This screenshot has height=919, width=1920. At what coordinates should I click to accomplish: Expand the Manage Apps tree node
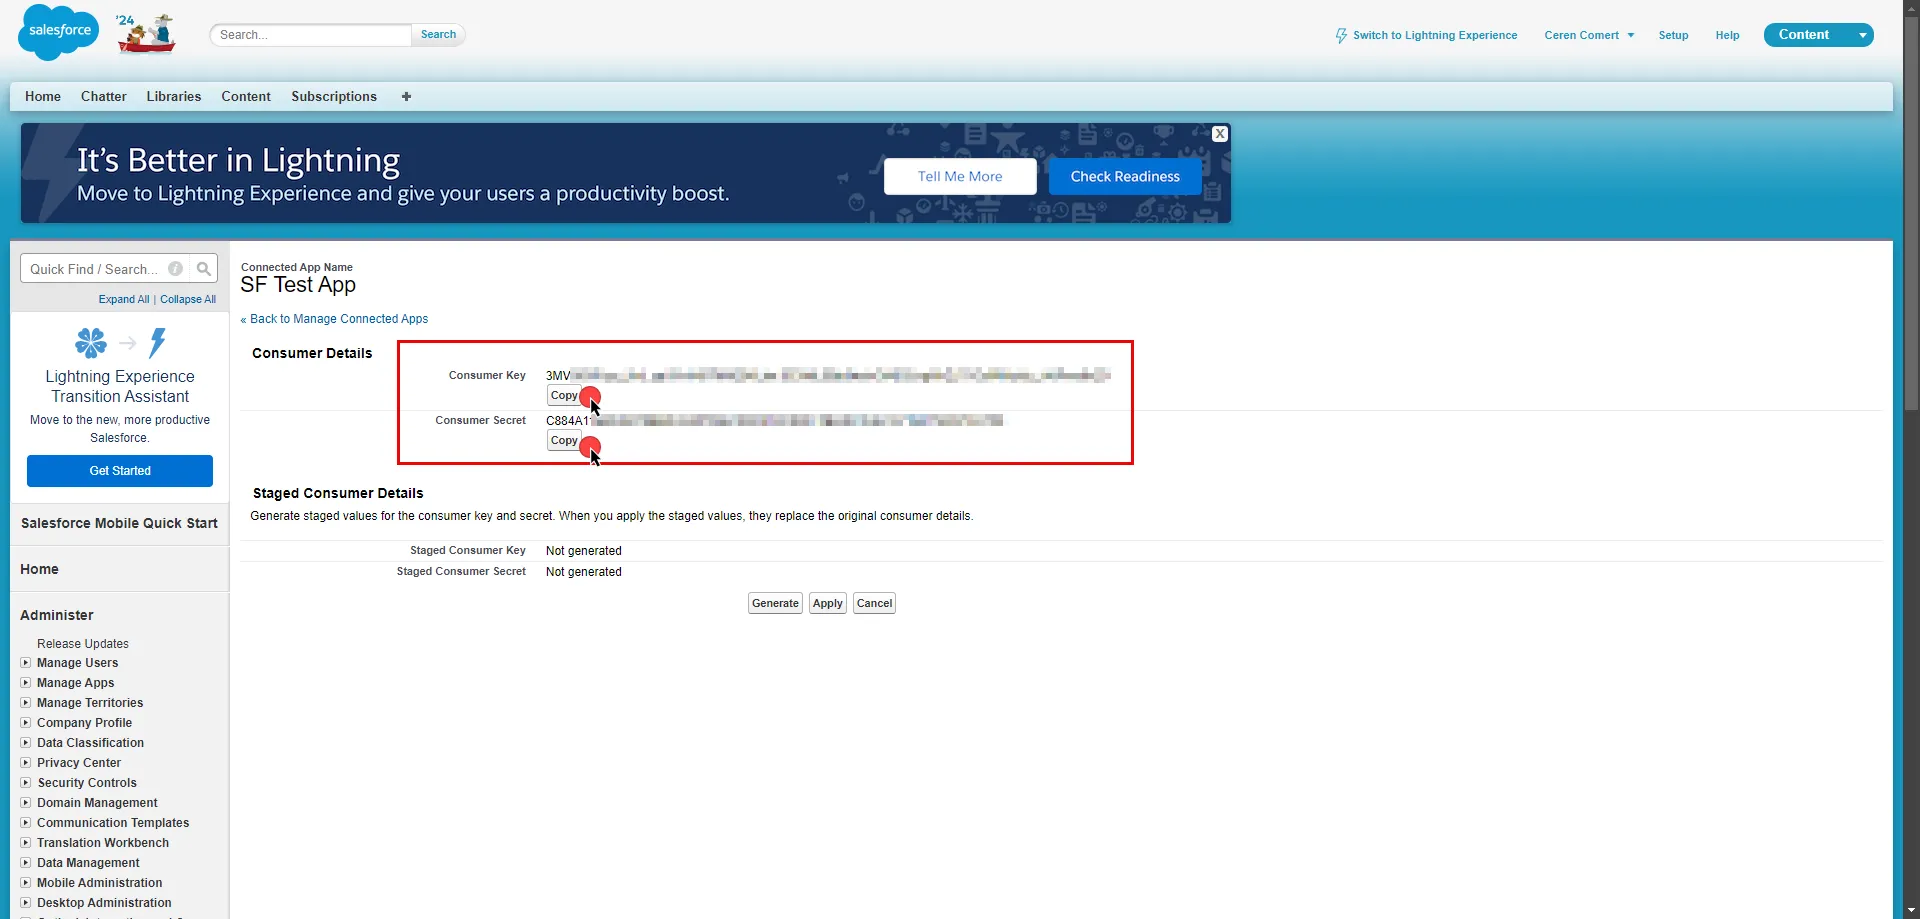tap(26, 683)
